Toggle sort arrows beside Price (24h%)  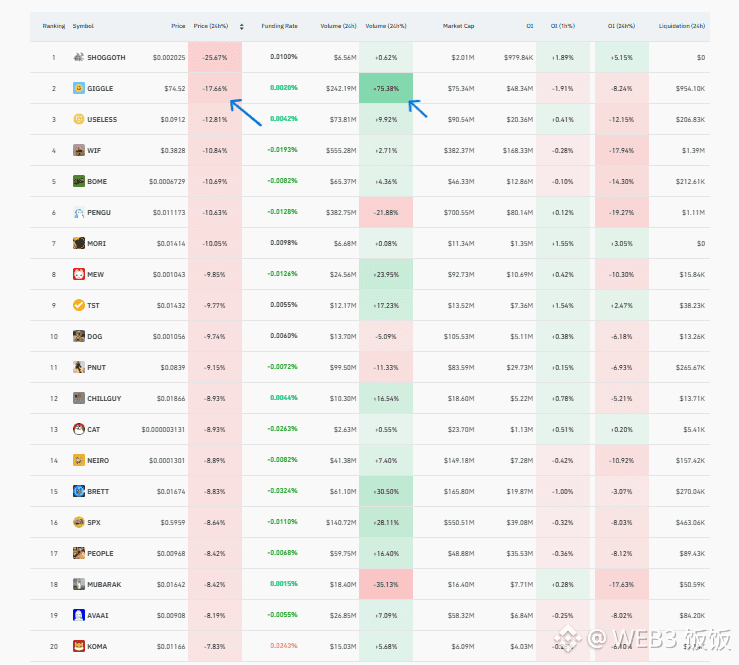click(x=241, y=26)
